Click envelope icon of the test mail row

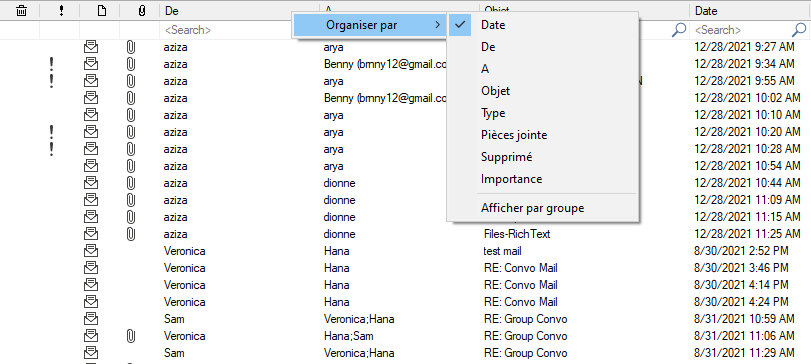click(91, 251)
